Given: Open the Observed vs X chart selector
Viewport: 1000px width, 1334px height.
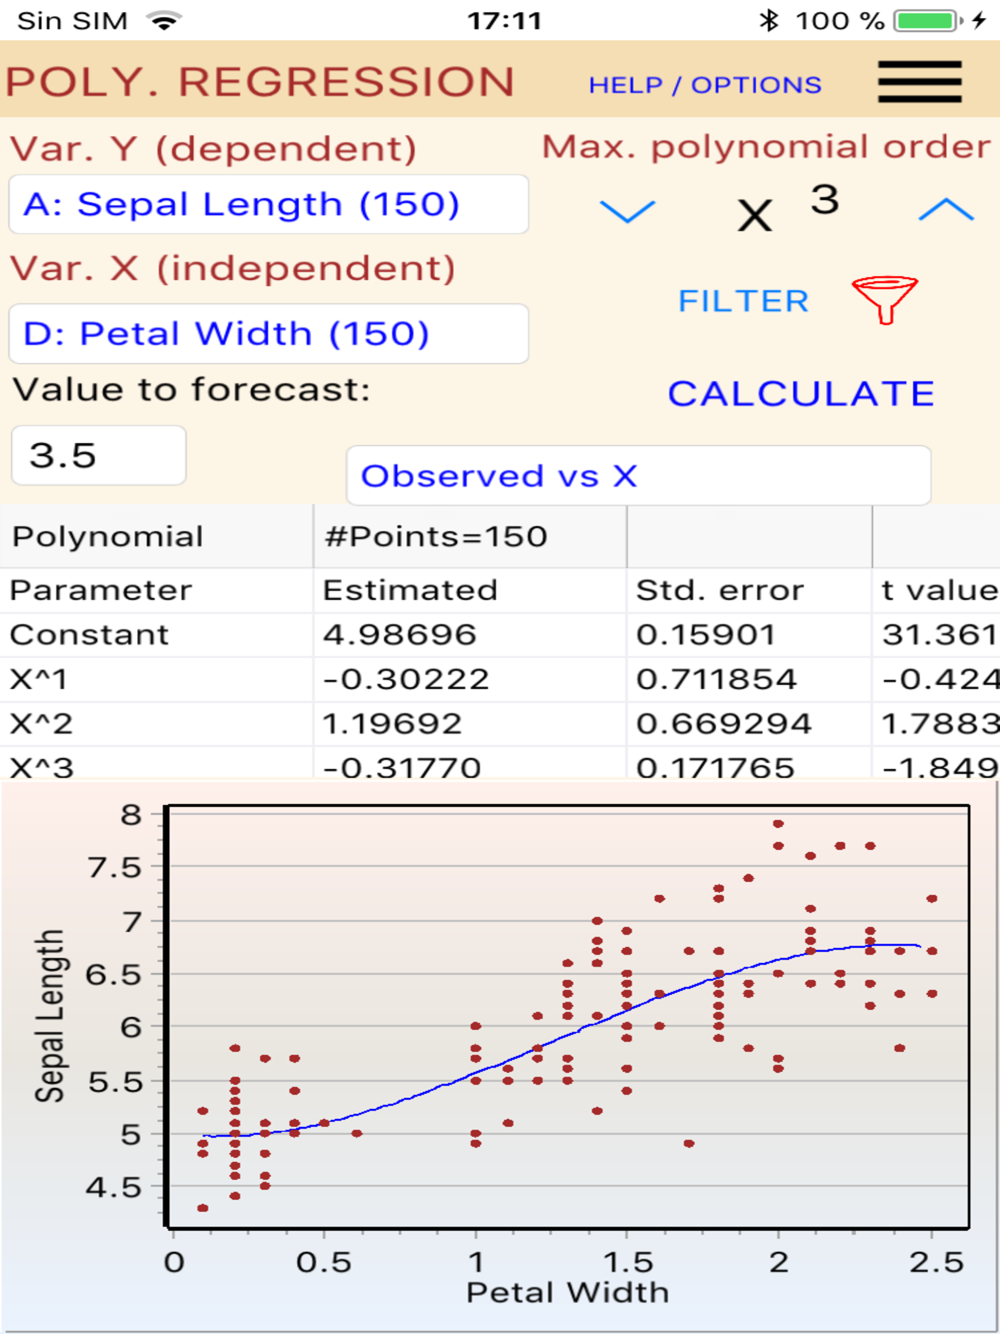Looking at the screenshot, I should (x=638, y=476).
